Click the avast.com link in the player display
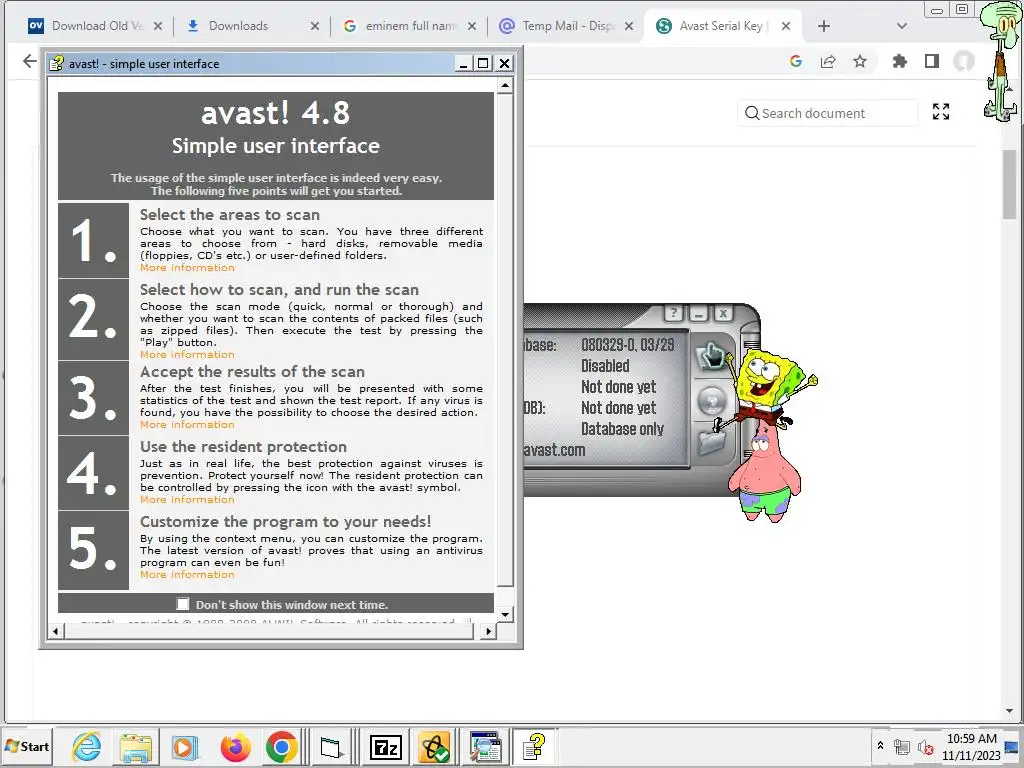Image resolution: width=1024 pixels, height=768 pixels. point(554,450)
